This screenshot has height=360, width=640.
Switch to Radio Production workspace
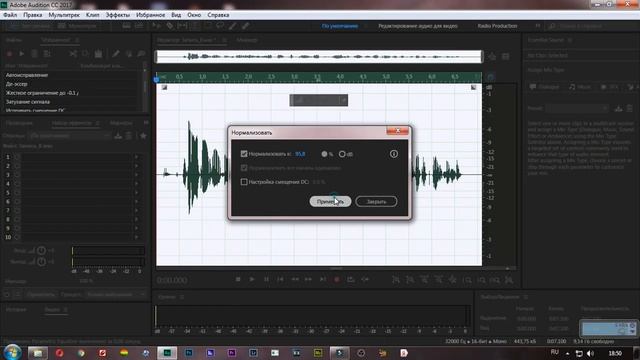[x=497, y=26]
